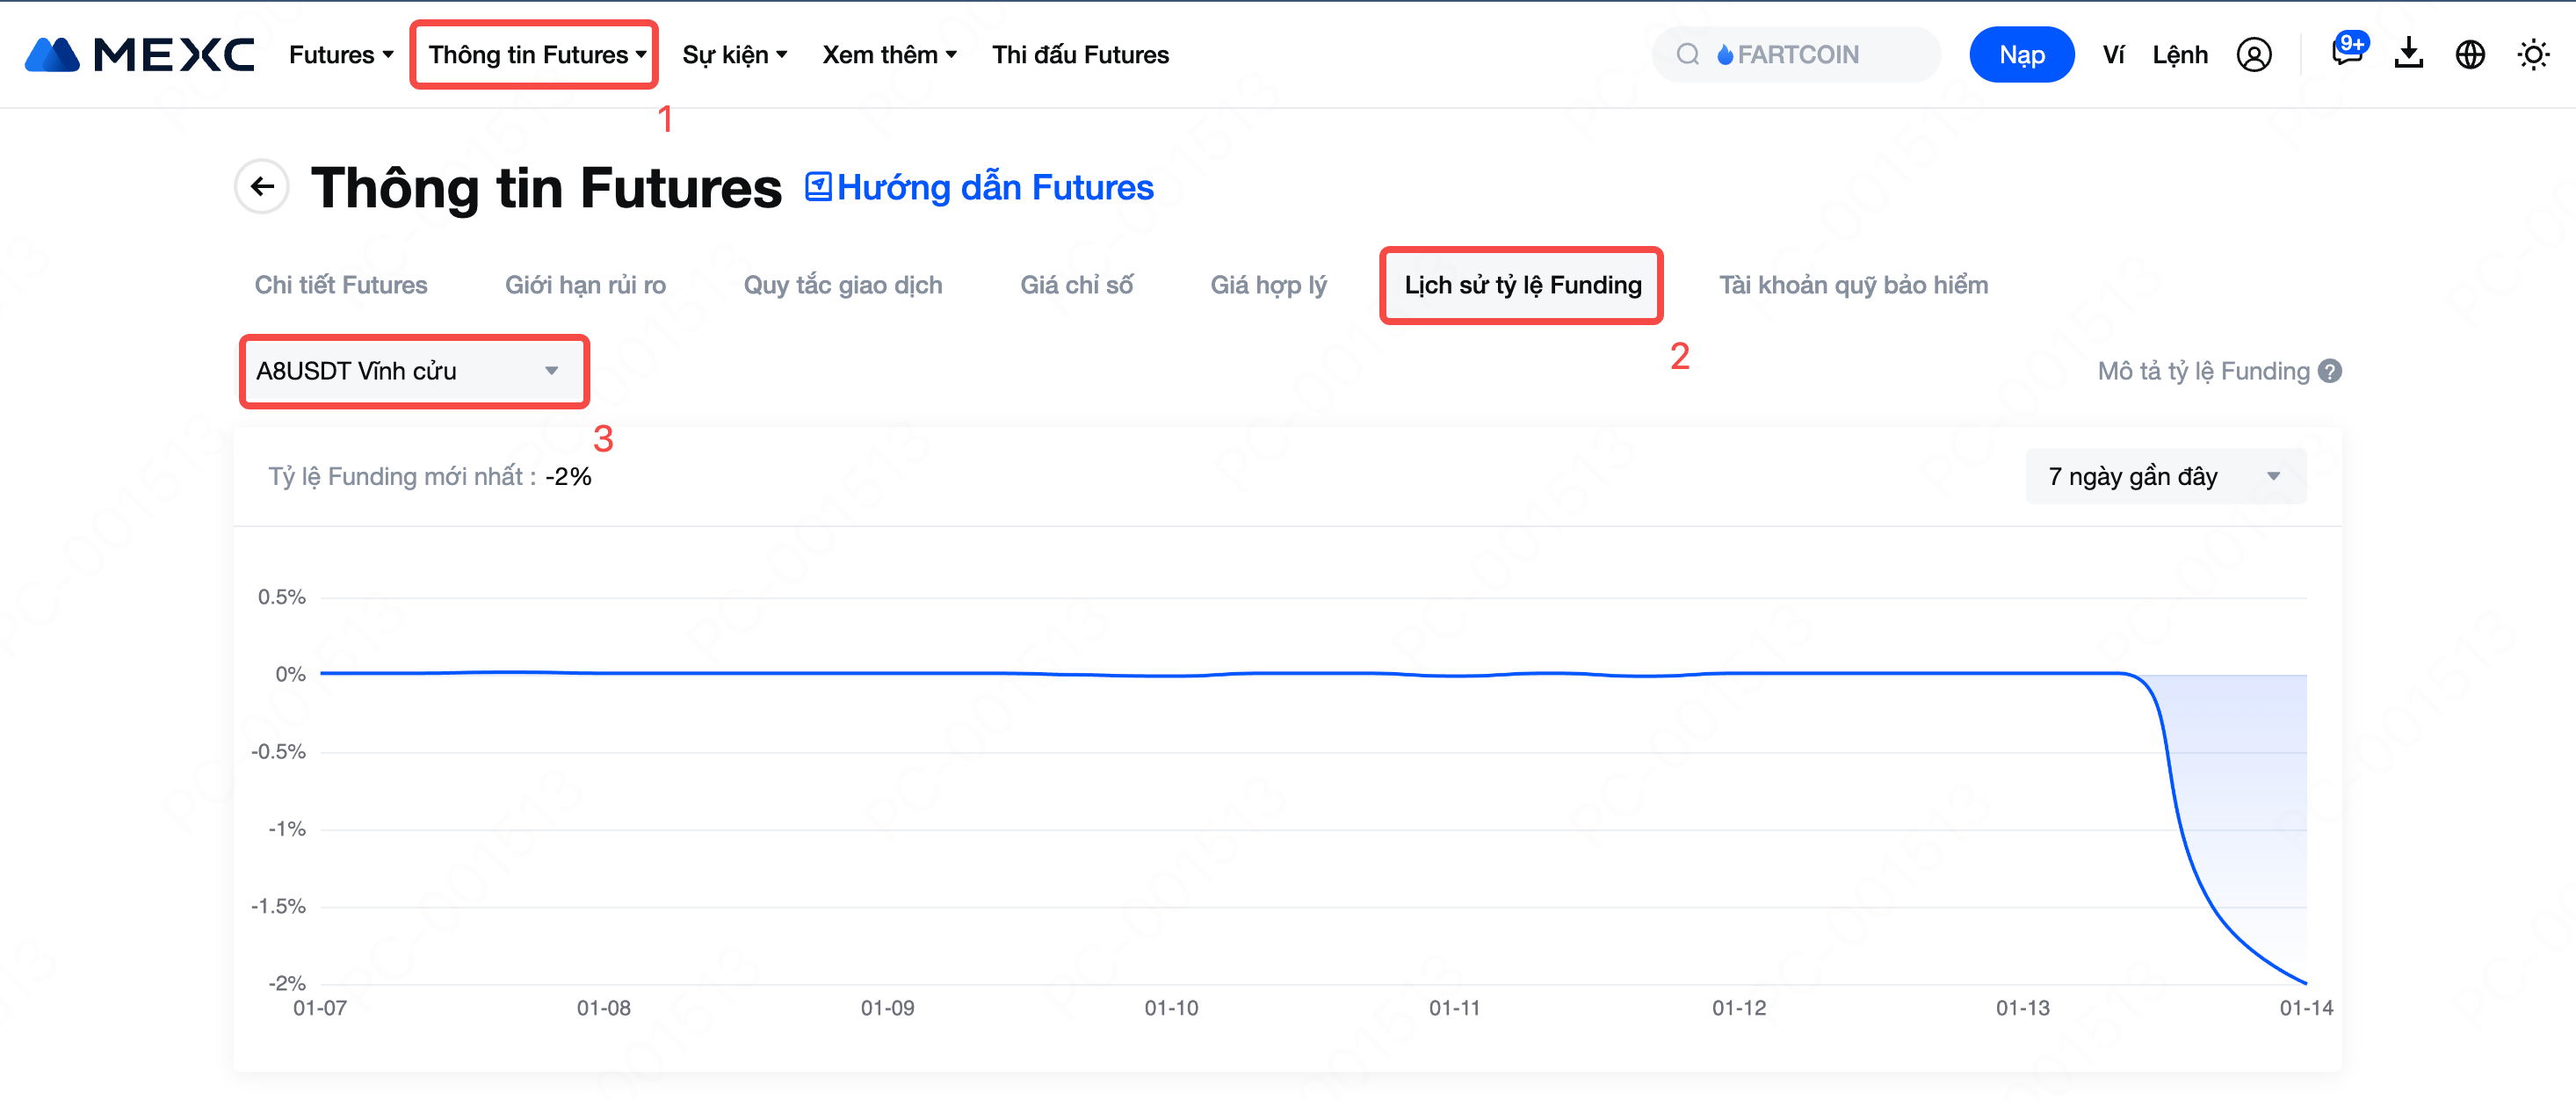This screenshot has width=2576, height=1100.
Task: Expand the Futures menu
Action: coord(341,55)
